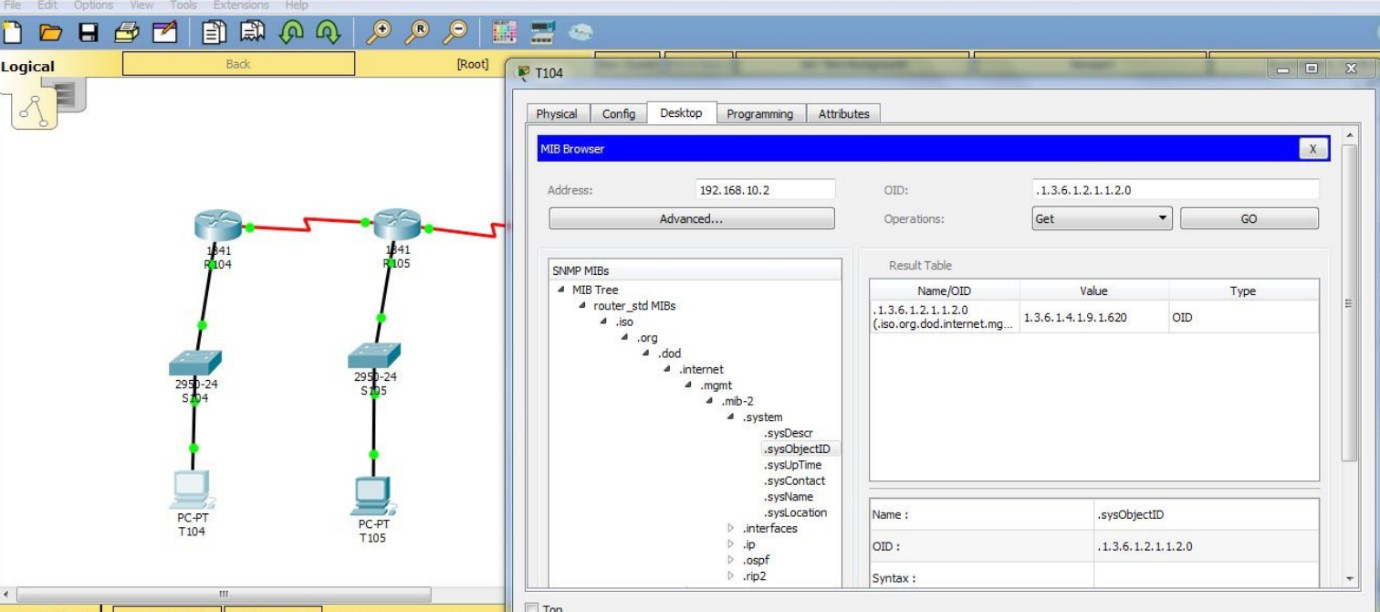Click the Undo green arrow icon
Screen dimensions: 1380x612
coord(291,33)
